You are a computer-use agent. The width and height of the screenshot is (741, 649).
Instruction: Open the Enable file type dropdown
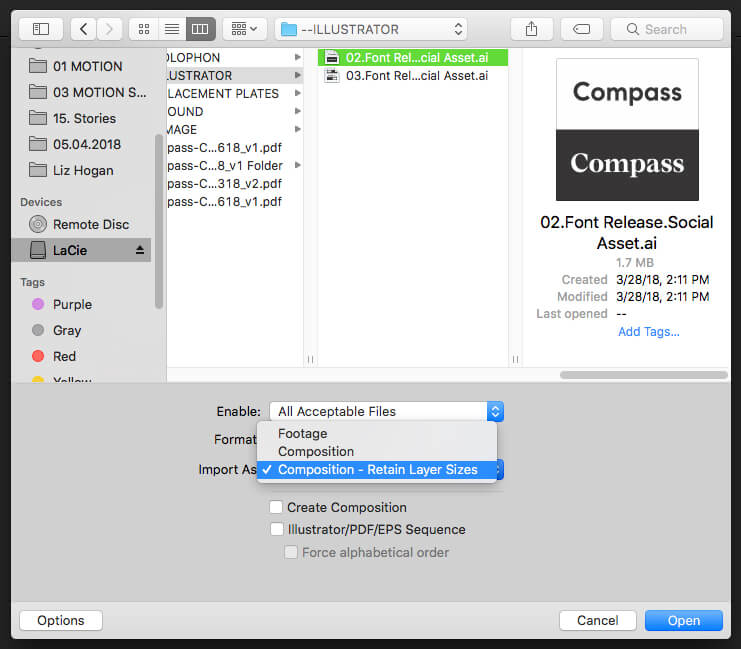(386, 411)
